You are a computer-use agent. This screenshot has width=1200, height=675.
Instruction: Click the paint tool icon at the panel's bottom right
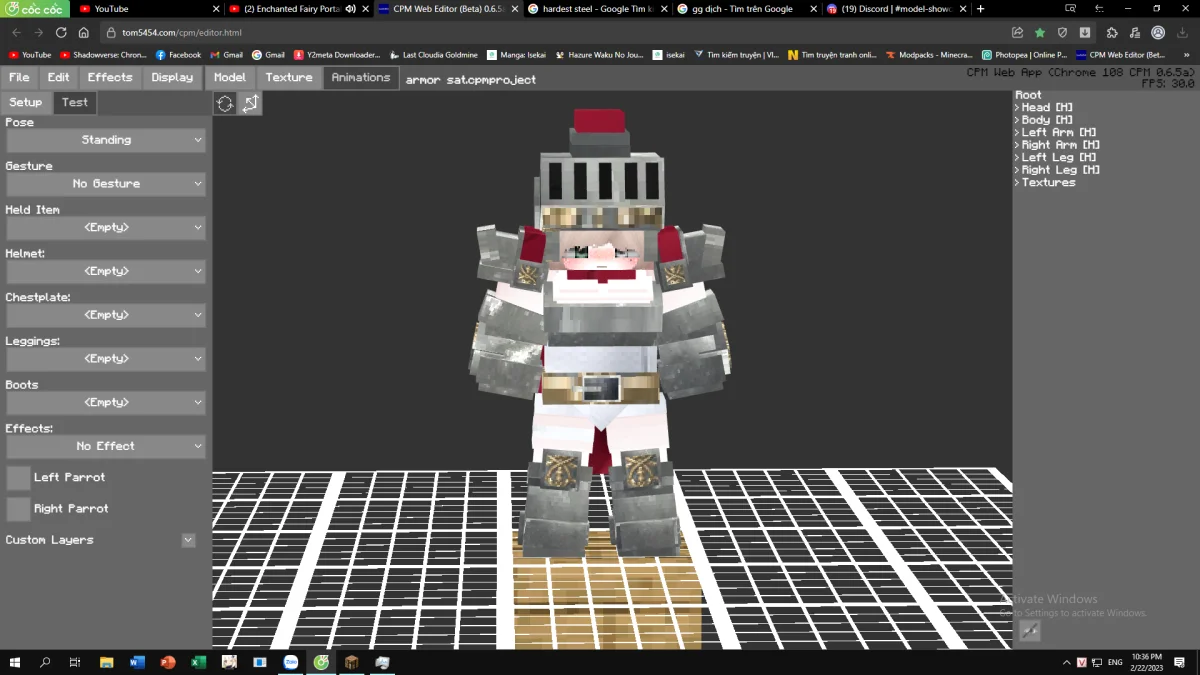tap(1029, 630)
